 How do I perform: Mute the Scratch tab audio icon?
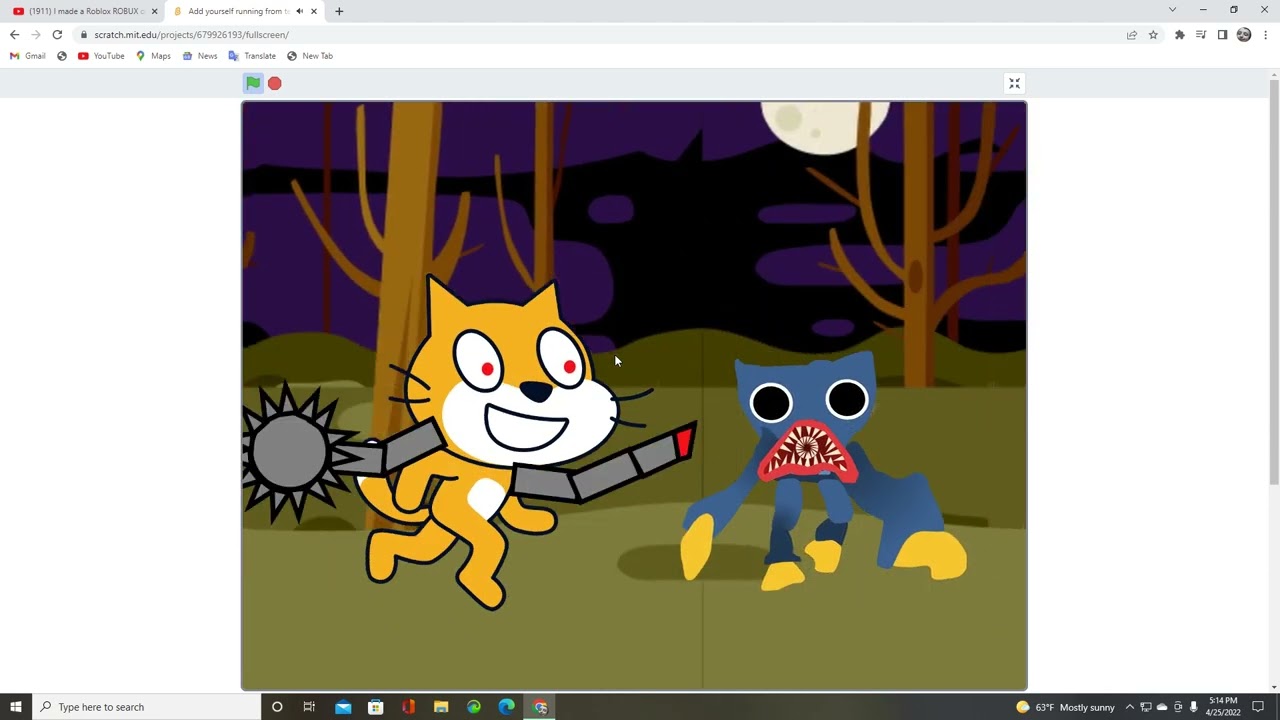(x=299, y=11)
